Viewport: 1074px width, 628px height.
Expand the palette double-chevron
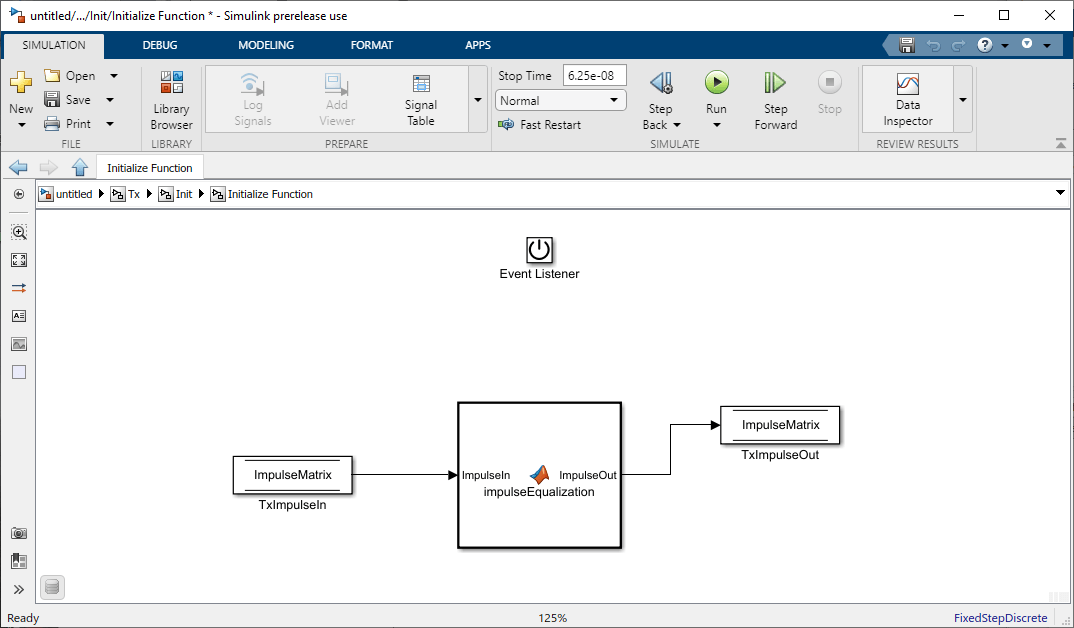(x=19, y=590)
